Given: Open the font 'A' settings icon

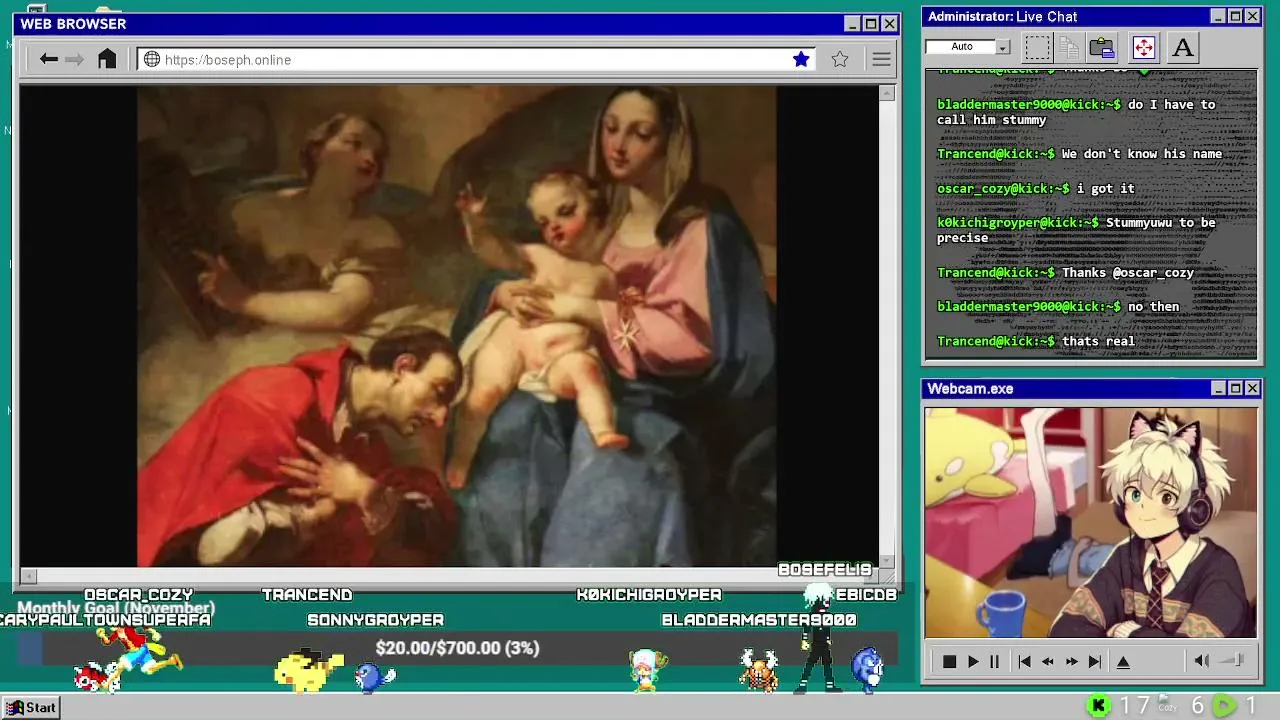Looking at the screenshot, I should (x=1182, y=47).
